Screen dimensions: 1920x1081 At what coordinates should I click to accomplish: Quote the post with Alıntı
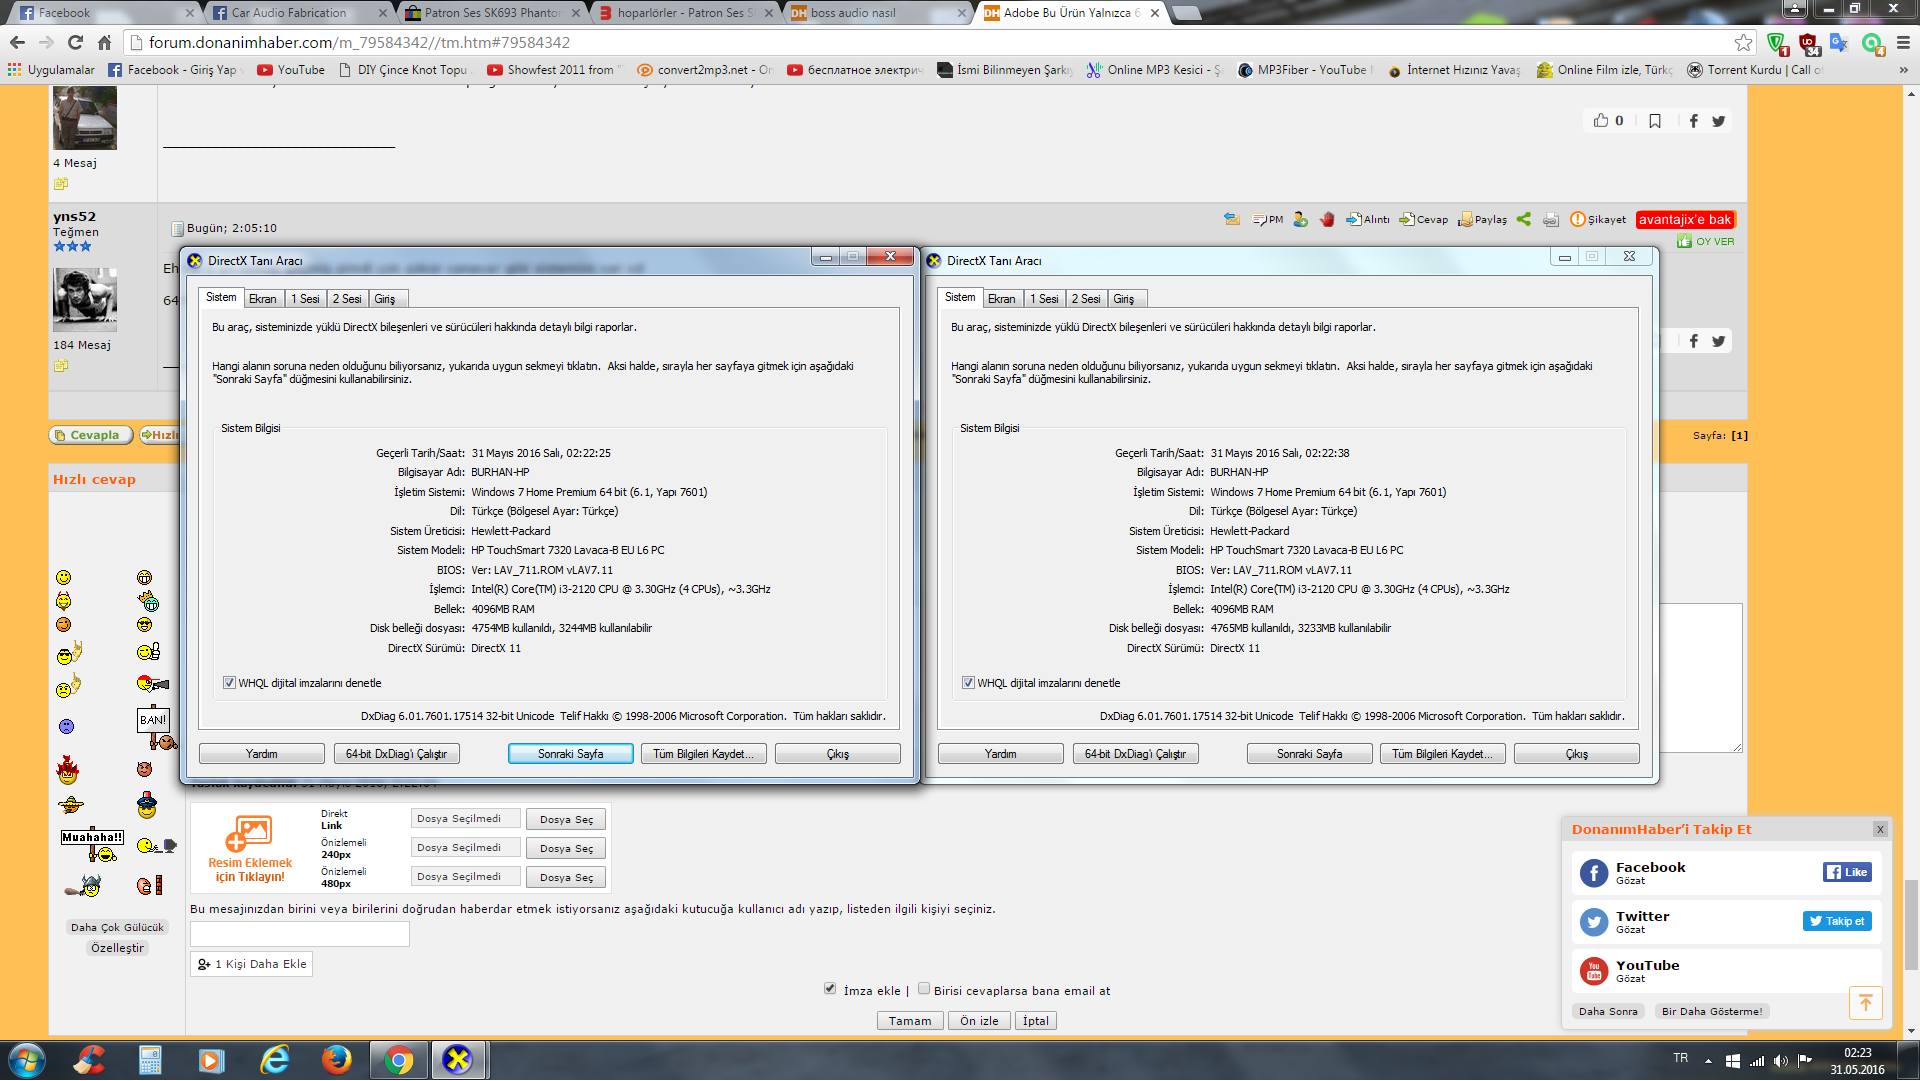1368,219
